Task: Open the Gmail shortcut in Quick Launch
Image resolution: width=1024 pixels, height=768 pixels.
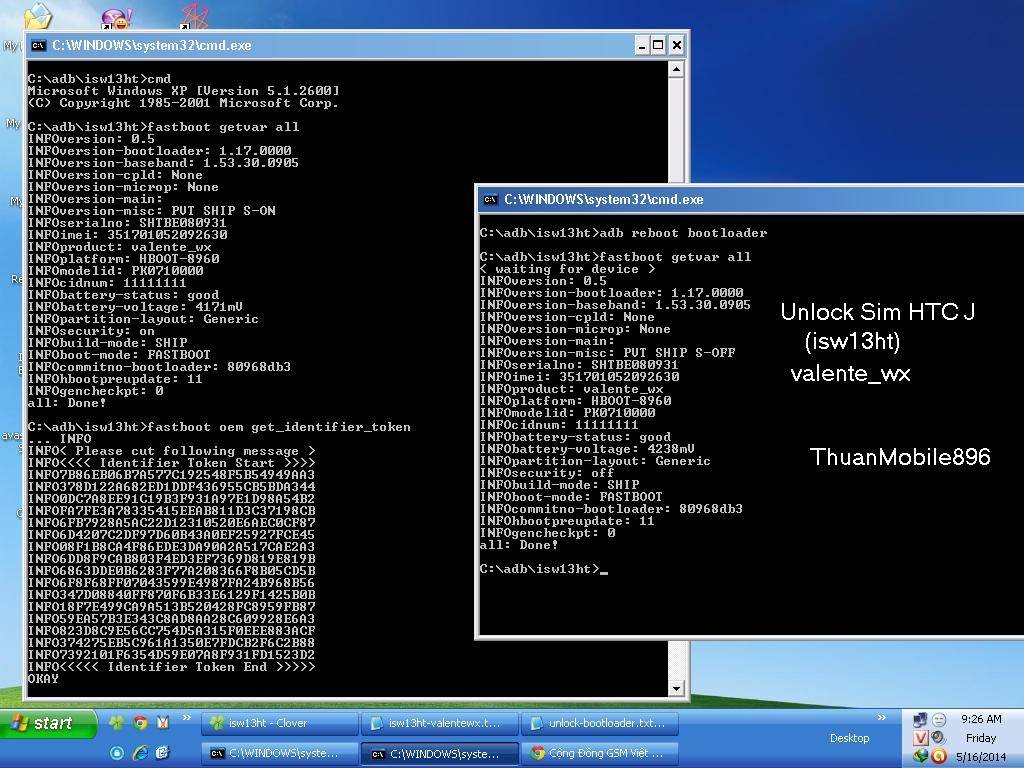Action: point(163,722)
